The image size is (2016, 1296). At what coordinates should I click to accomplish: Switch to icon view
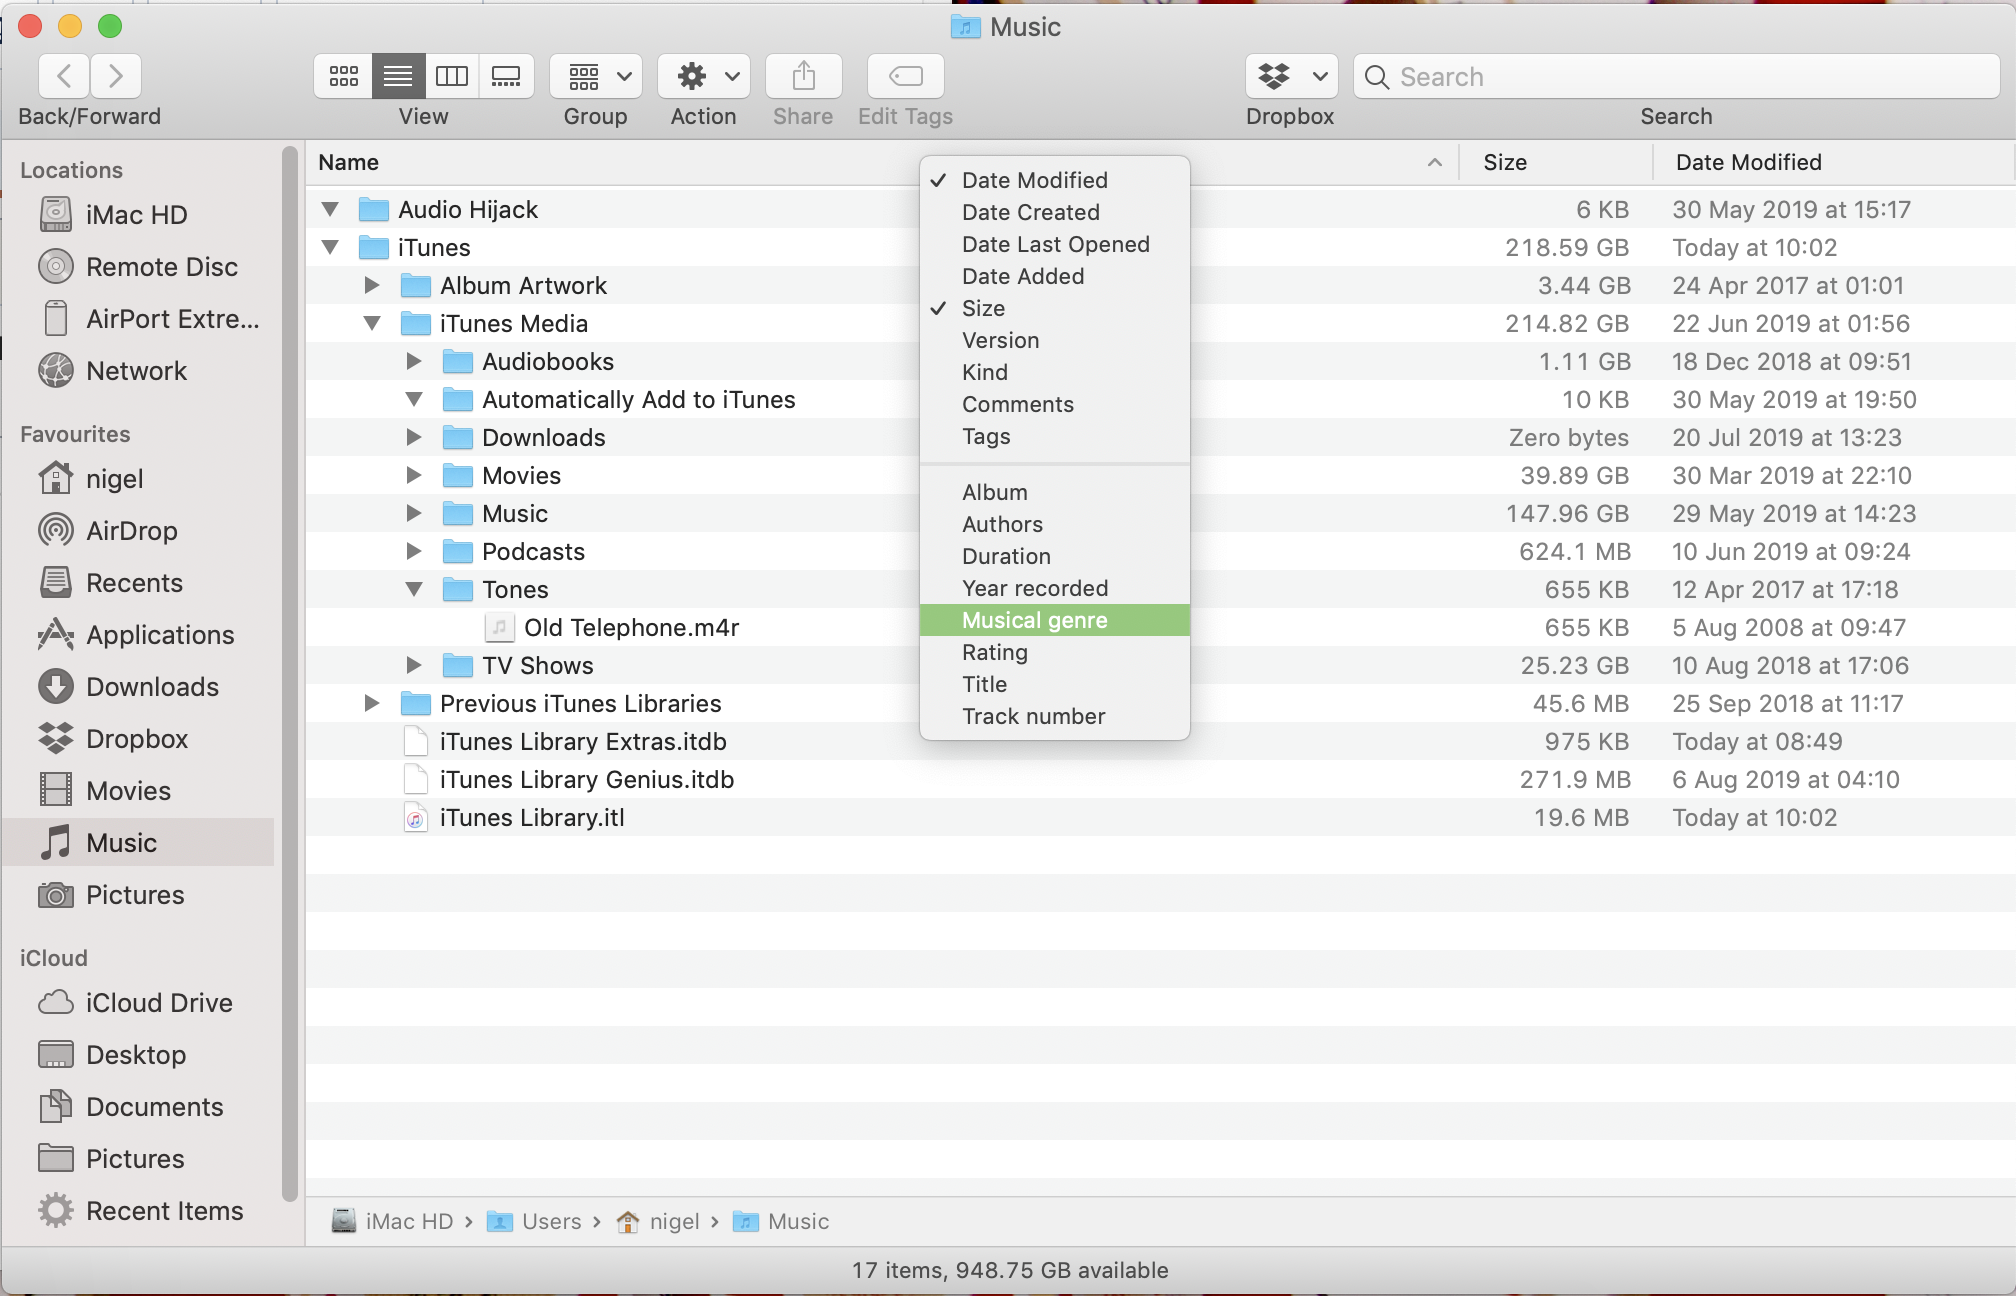(344, 76)
